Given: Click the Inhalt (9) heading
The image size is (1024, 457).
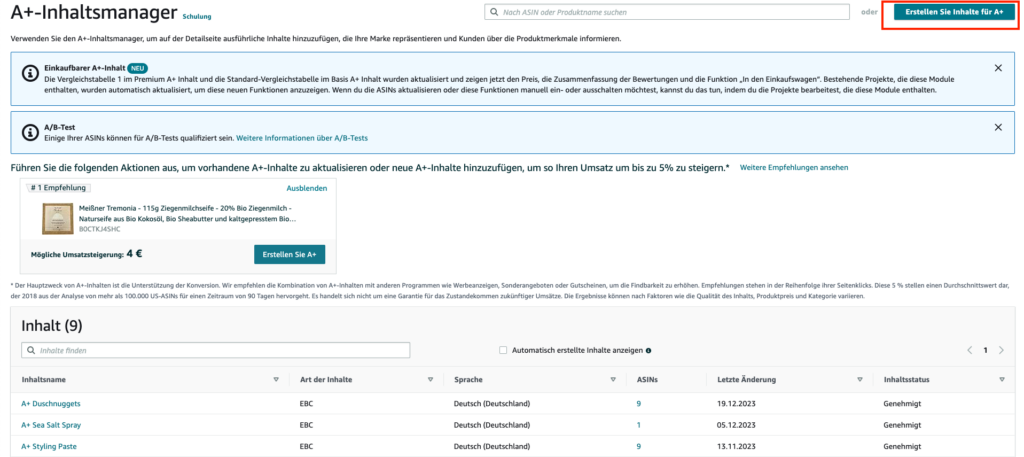Looking at the screenshot, I should tap(52, 326).
